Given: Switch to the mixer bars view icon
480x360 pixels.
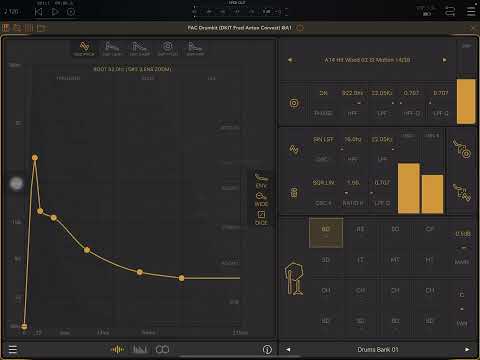Looking at the screenshot, I should [140, 349].
